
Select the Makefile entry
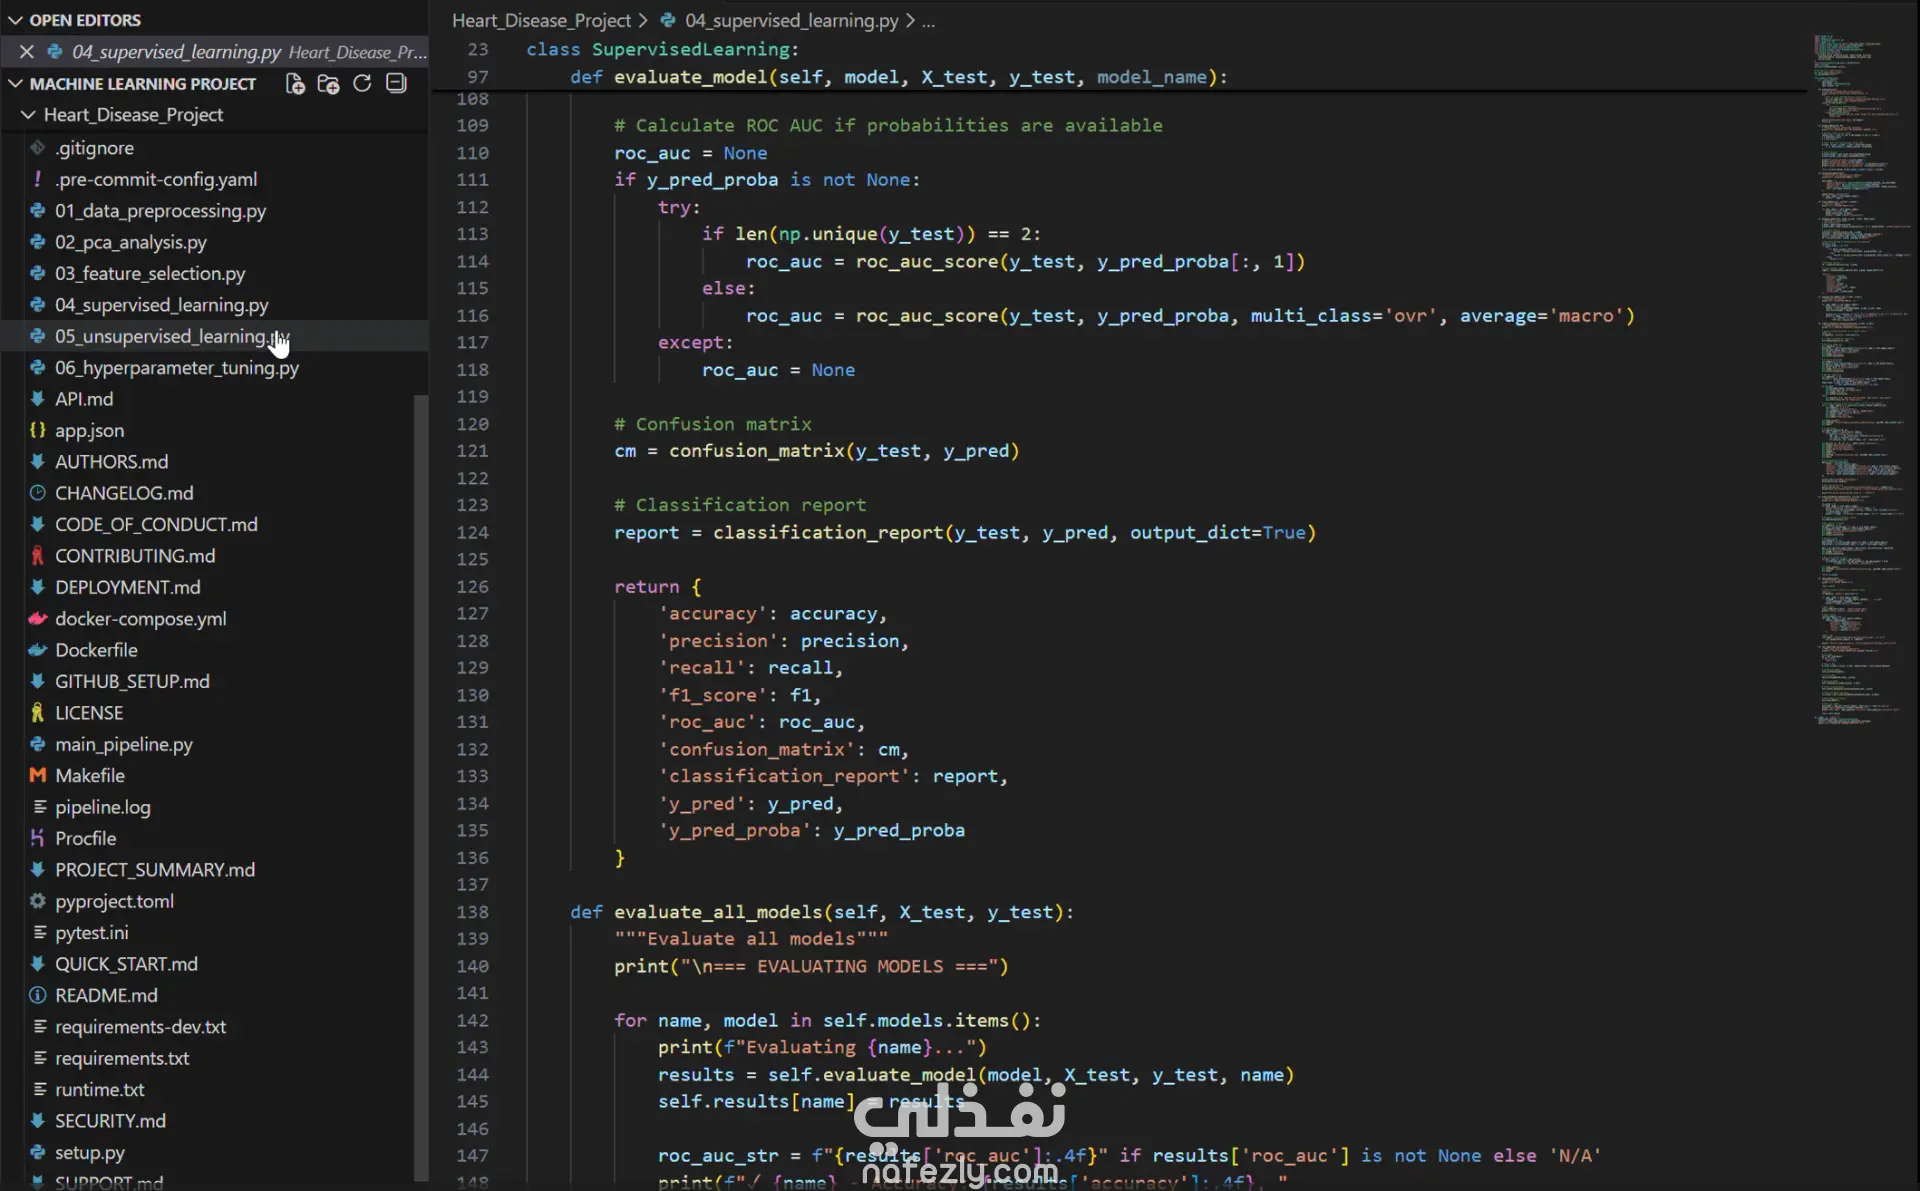(x=90, y=776)
